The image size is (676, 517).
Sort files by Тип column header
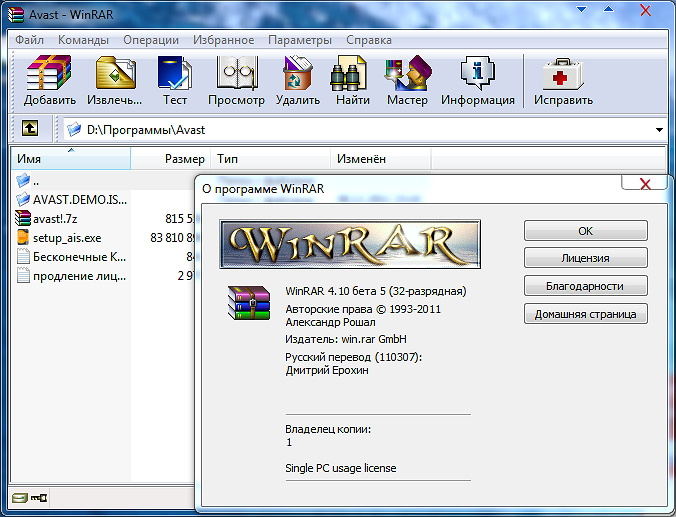271,159
